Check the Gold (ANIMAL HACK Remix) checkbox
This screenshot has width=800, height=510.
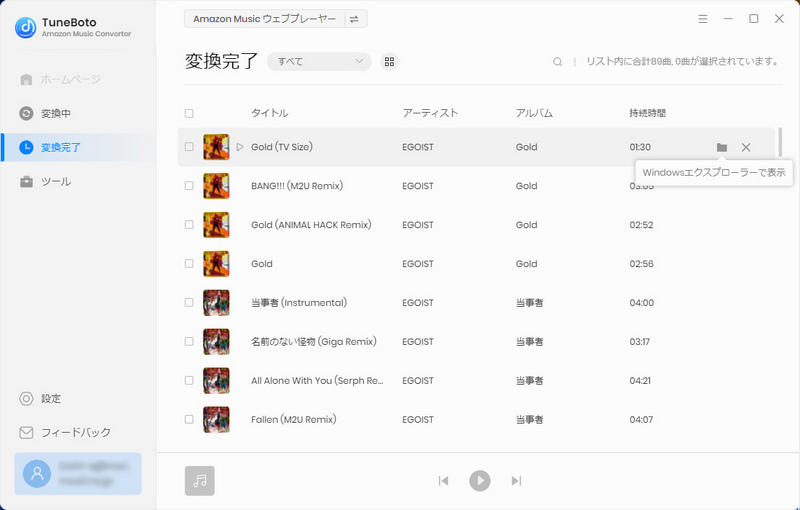click(x=189, y=225)
